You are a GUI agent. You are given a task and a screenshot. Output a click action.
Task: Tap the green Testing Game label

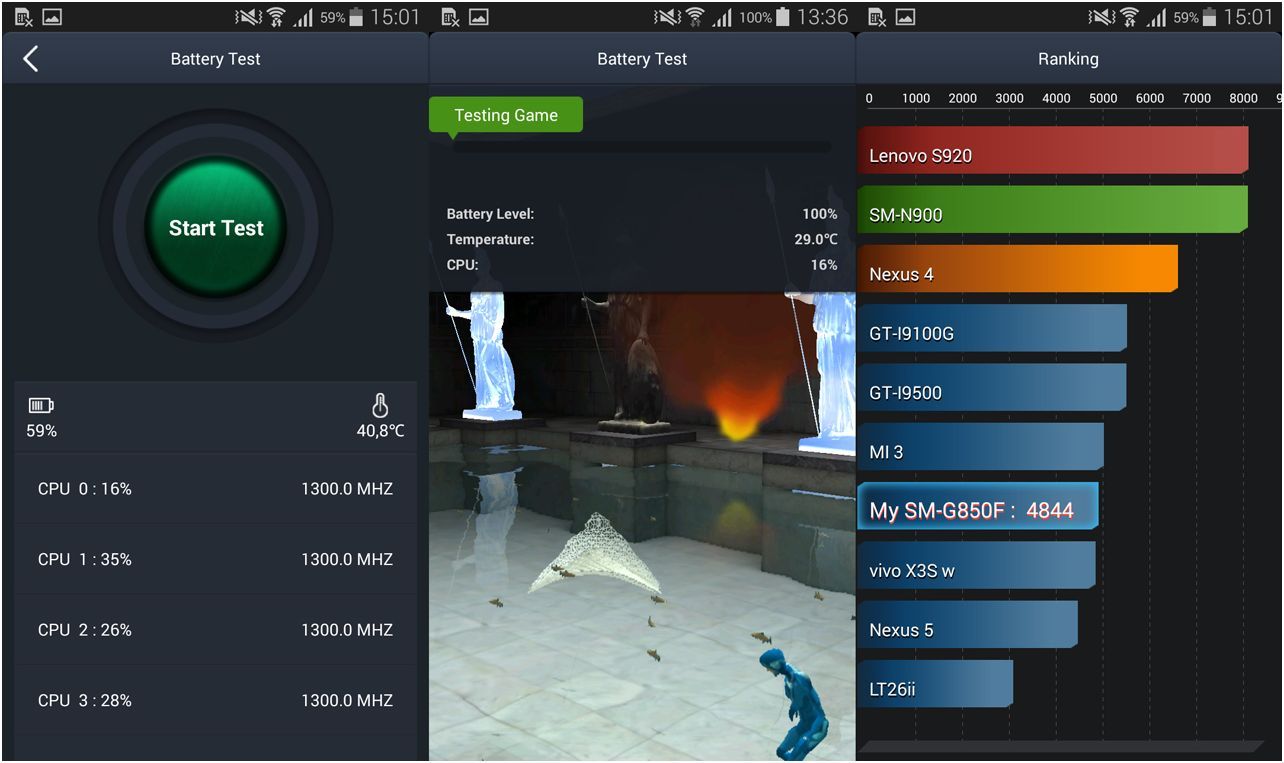[506, 115]
